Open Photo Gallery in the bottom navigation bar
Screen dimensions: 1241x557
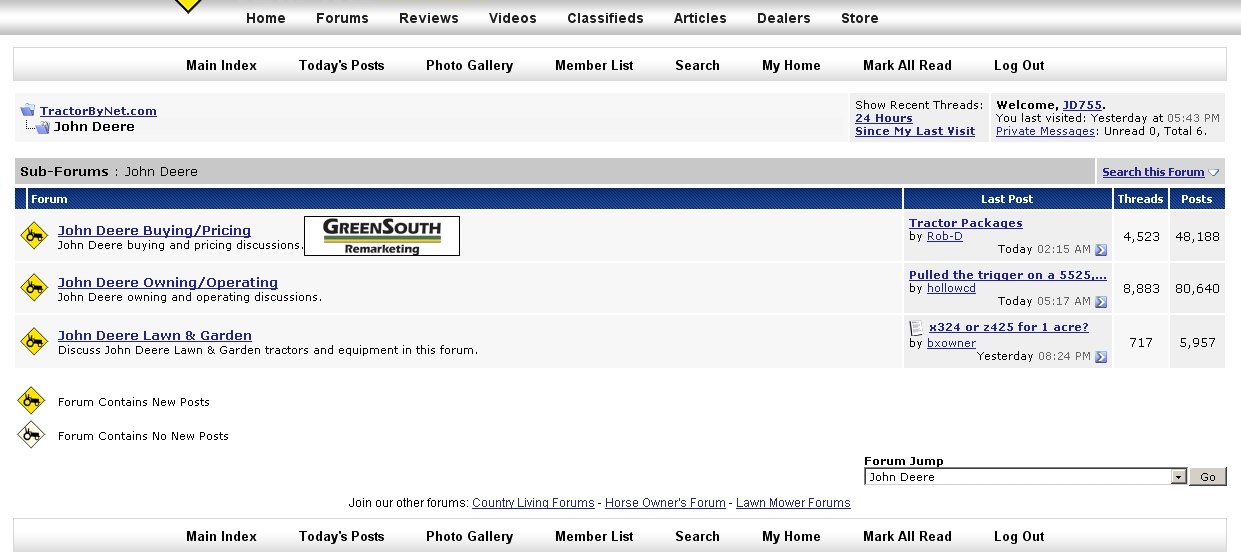[469, 536]
